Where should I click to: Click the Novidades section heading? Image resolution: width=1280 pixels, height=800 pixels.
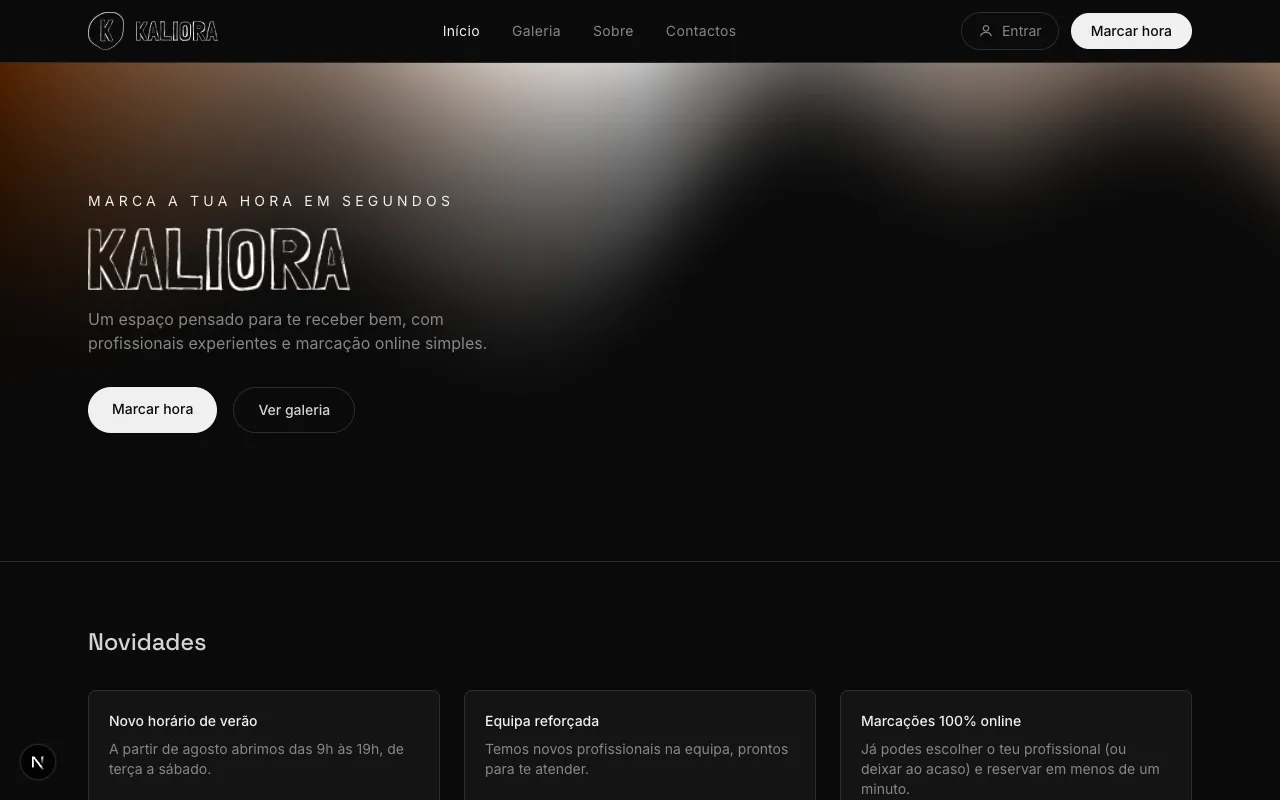coord(147,642)
